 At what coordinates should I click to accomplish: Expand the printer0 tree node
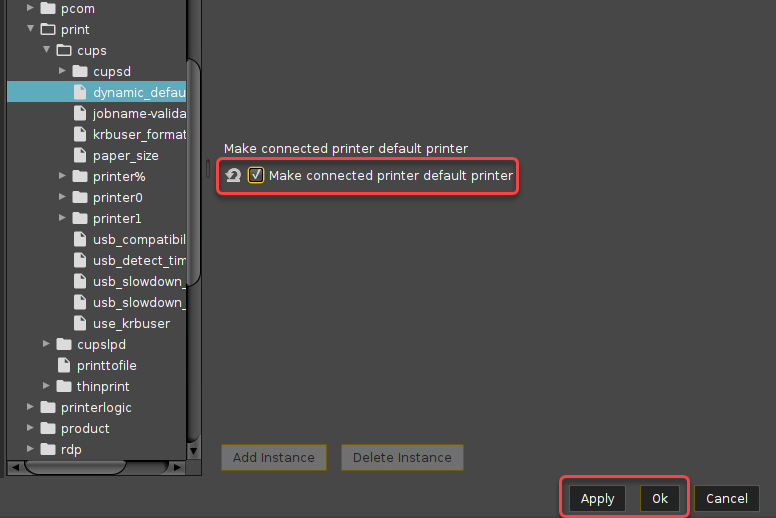click(63, 197)
